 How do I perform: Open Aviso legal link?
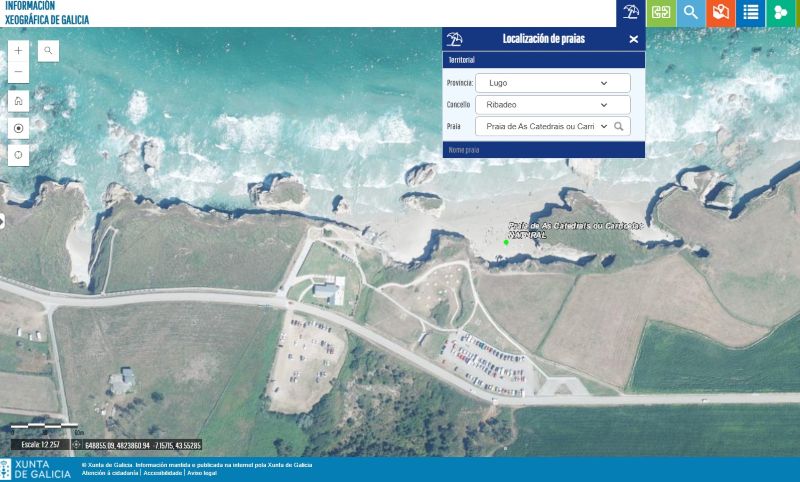[x=202, y=473]
